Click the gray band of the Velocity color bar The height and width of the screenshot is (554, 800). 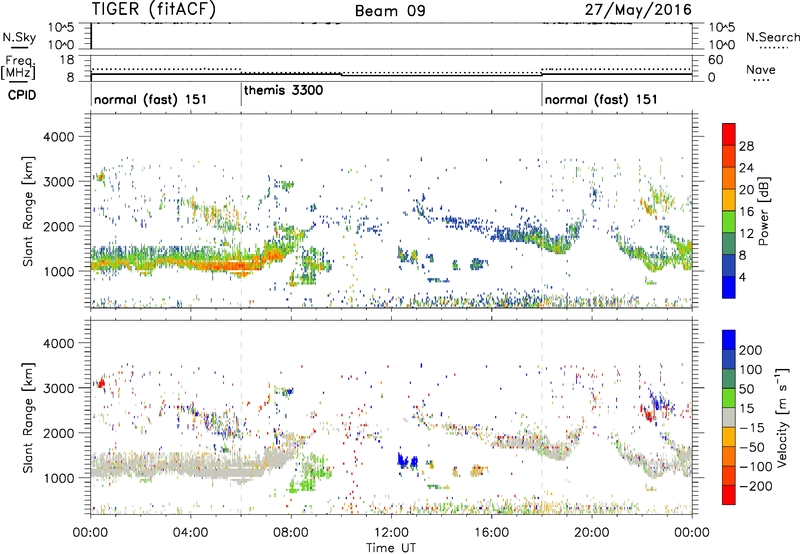729,418
